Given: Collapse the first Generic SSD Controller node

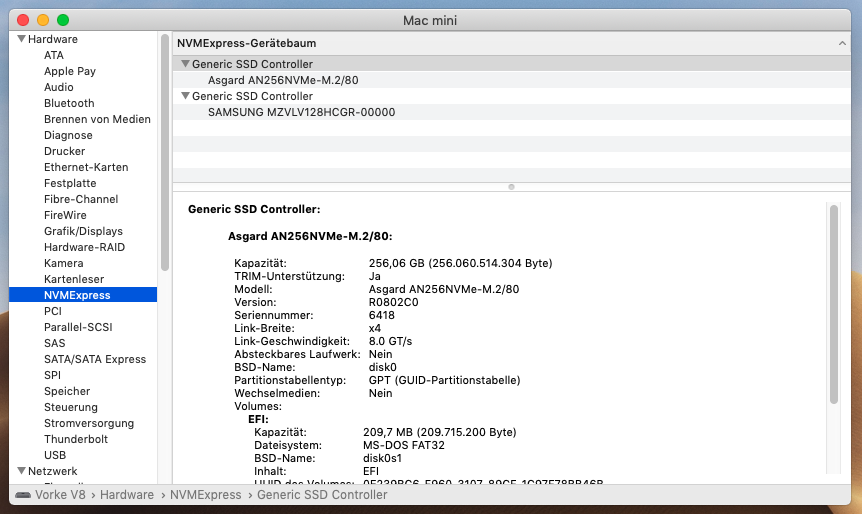Looking at the screenshot, I should click(x=185, y=64).
